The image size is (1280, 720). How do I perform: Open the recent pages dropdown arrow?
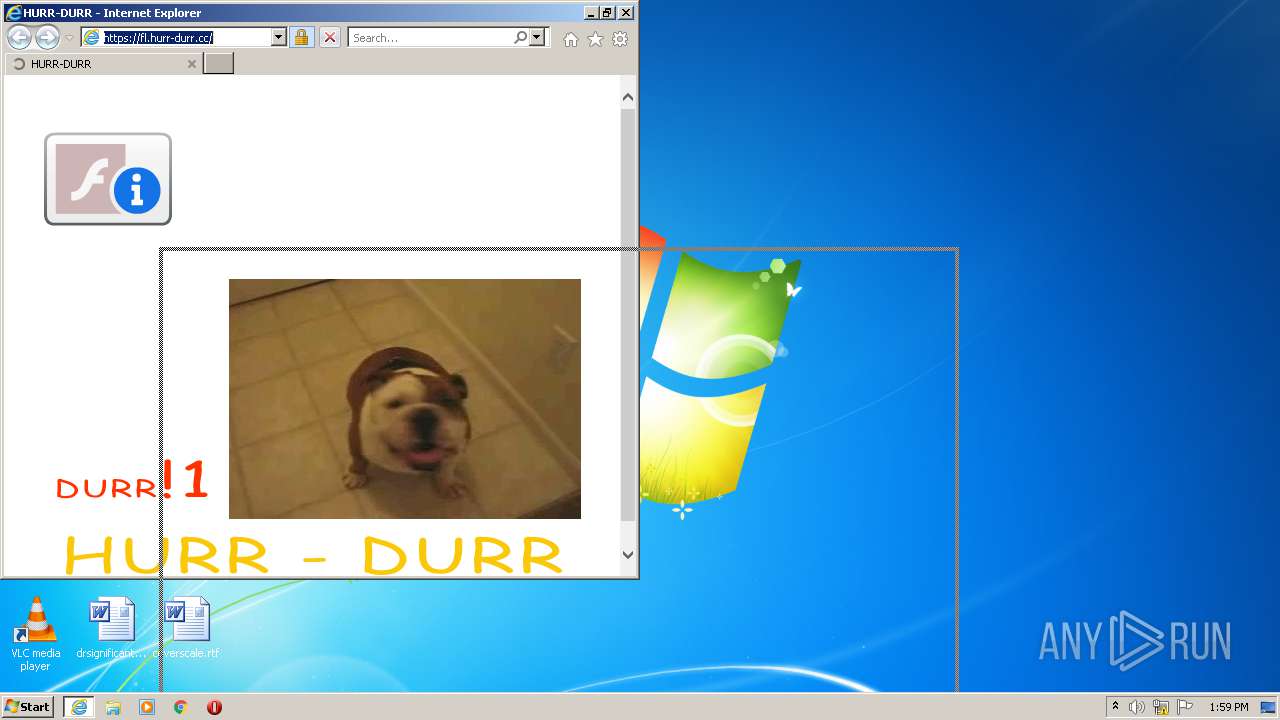tap(69, 38)
